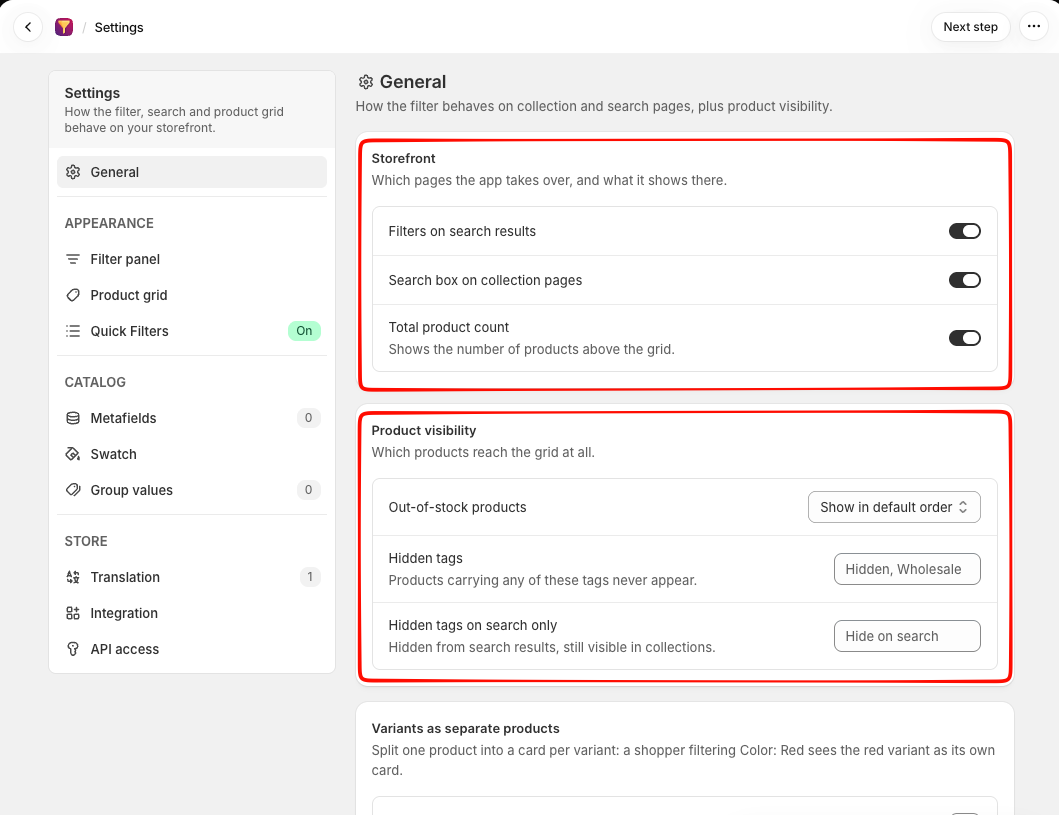This screenshot has height=815, width=1059.
Task: Open the three-dot more options menu
Action: point(1033,27)
